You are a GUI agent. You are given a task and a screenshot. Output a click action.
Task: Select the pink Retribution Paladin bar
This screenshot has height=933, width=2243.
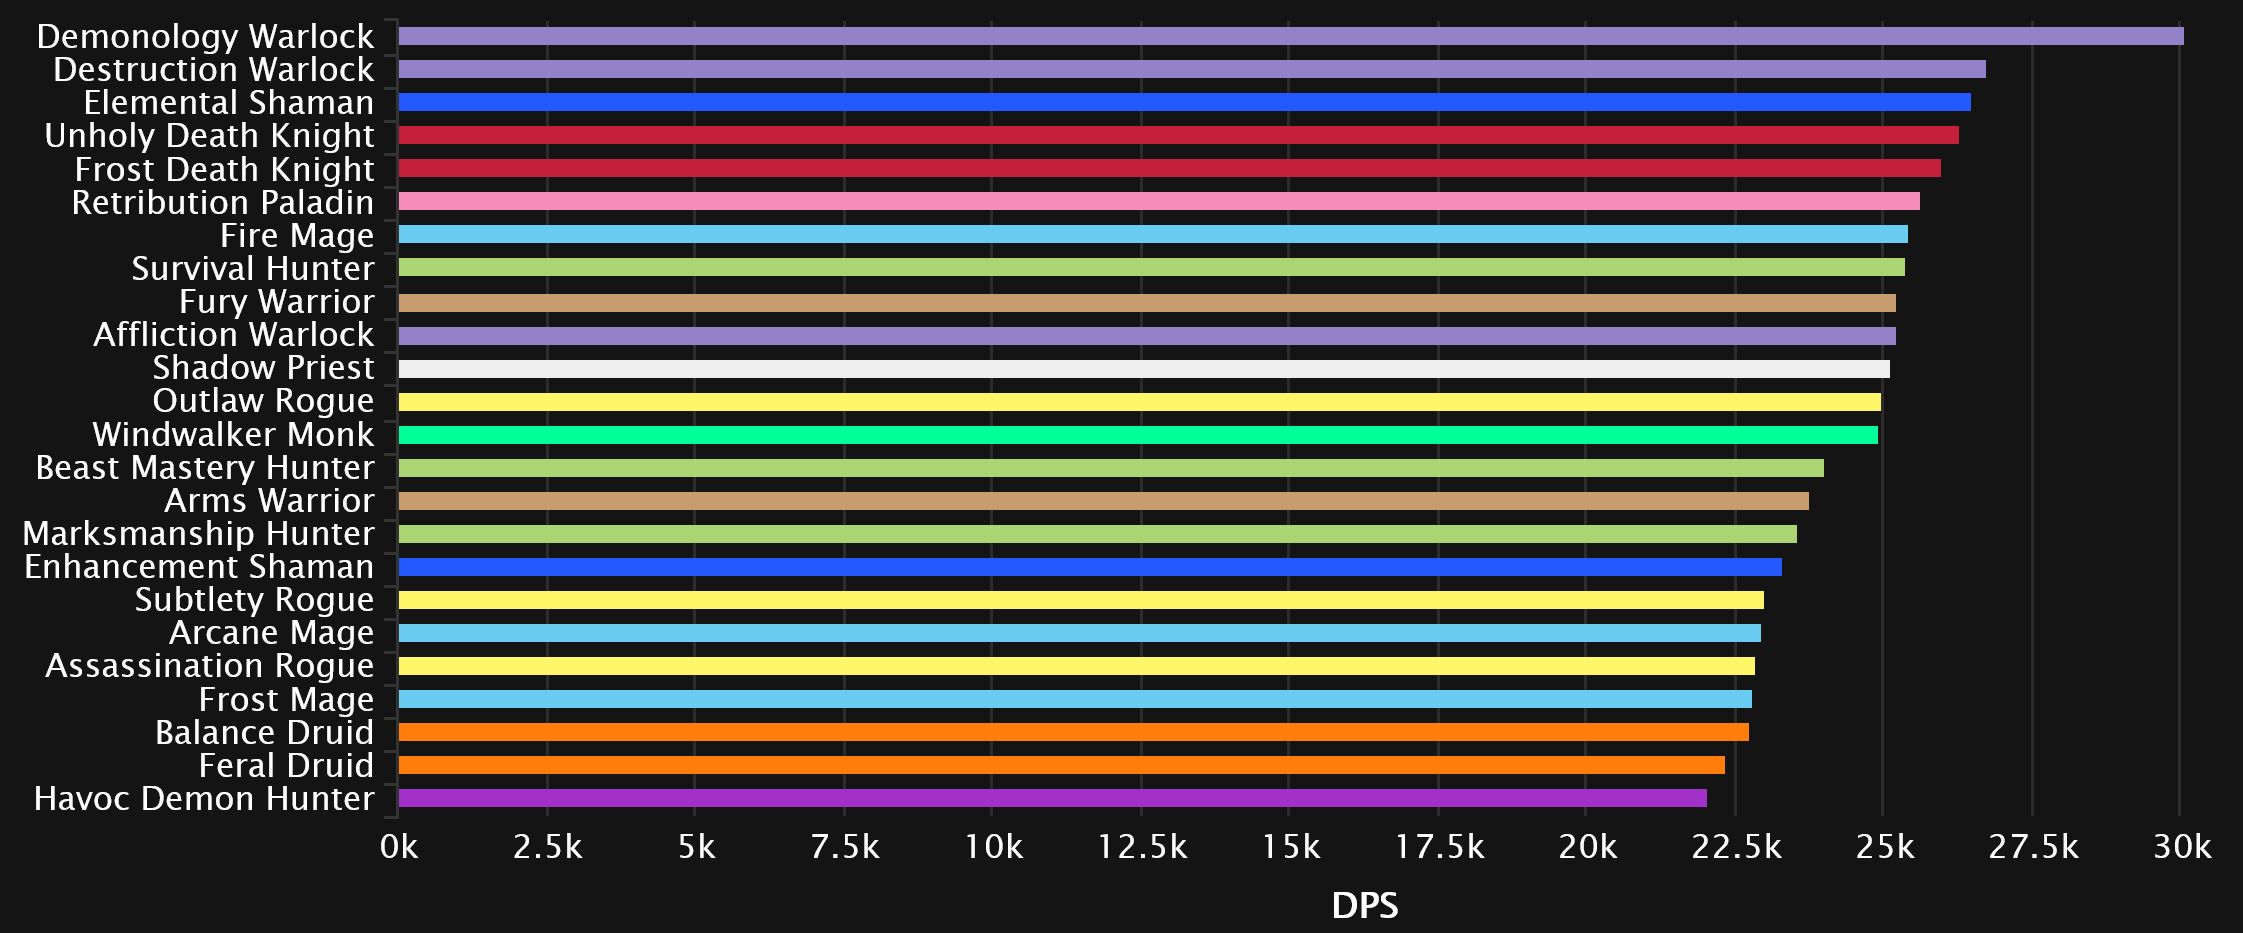point(1158,201)
